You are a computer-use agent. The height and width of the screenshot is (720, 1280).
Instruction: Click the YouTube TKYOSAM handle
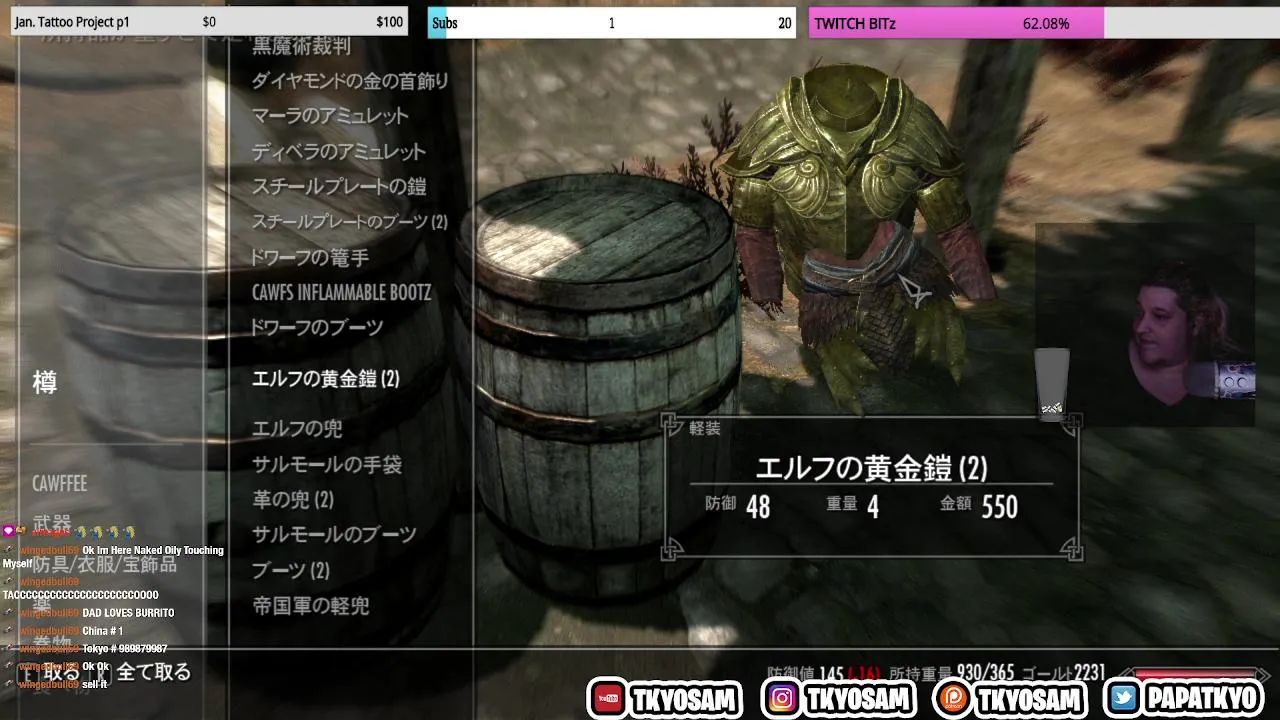click(685, 699)
